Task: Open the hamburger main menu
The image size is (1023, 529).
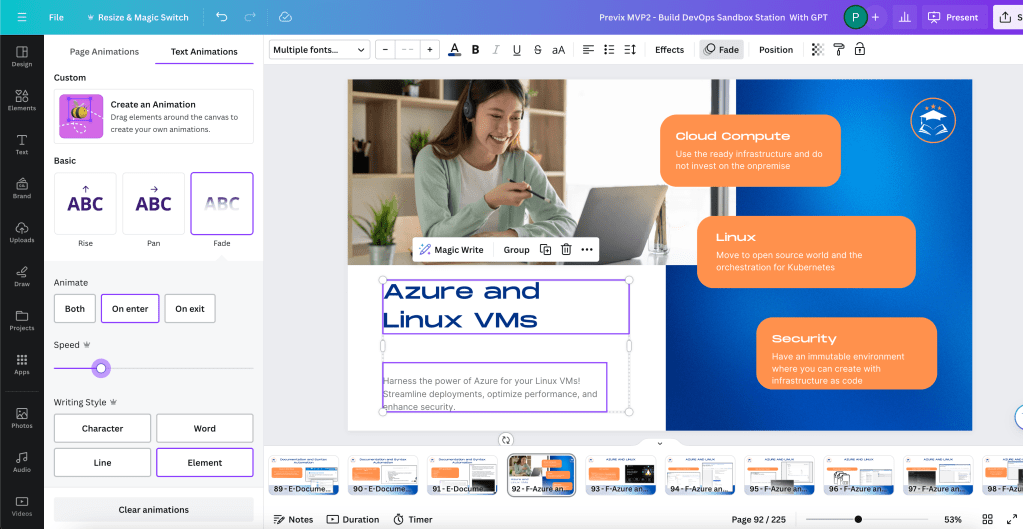Action: (x=22, y=17)
